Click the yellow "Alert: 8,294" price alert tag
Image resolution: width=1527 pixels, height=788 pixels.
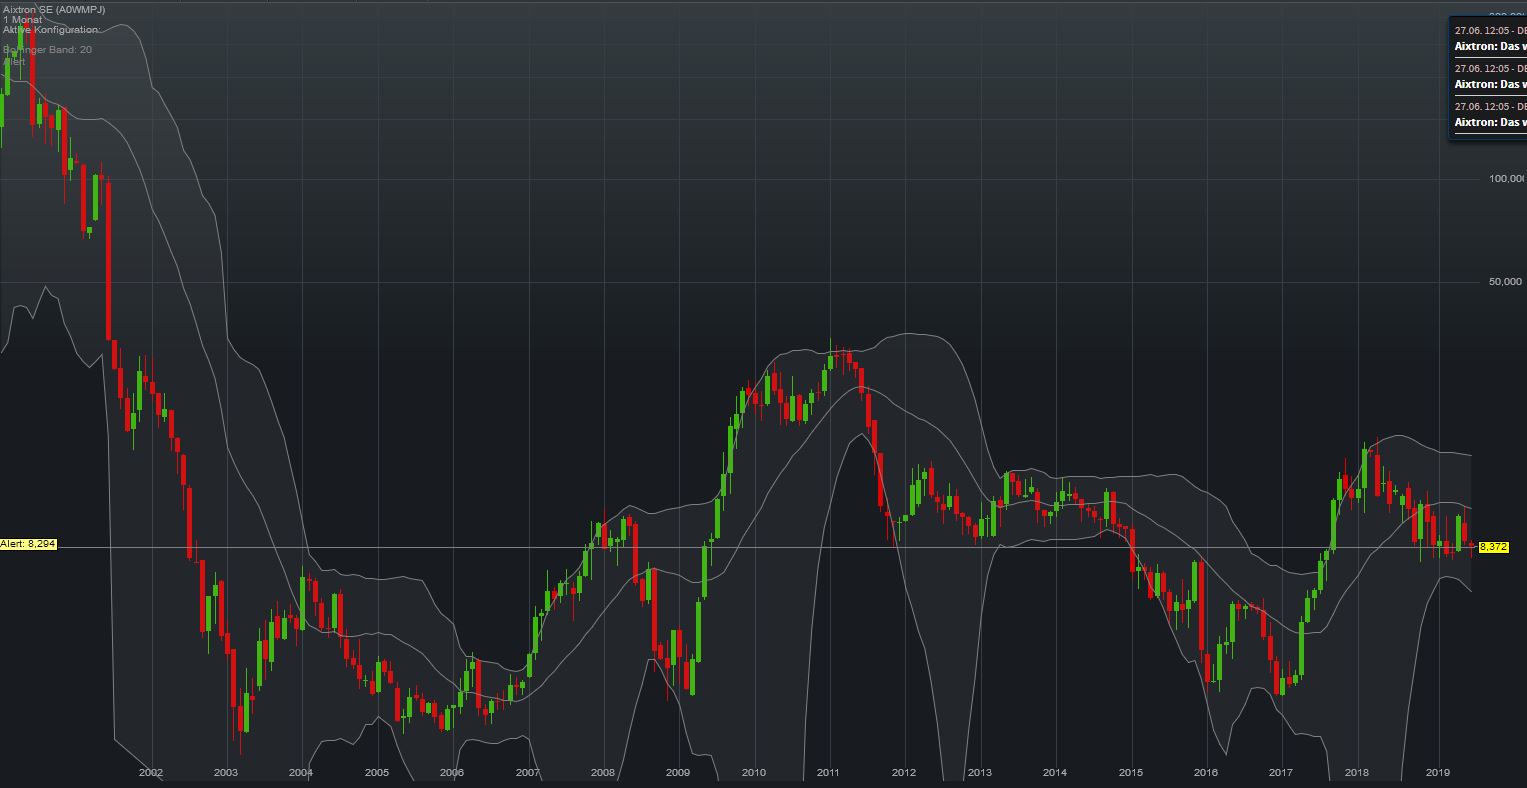click(x=28, y=544)
